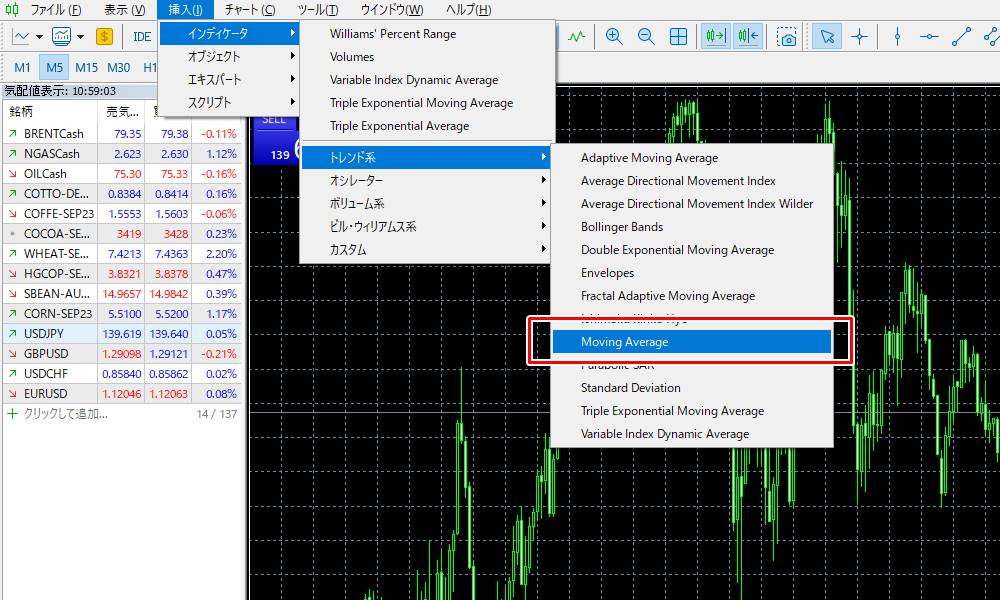Toggle chart shift from right edge

(749, 36)
